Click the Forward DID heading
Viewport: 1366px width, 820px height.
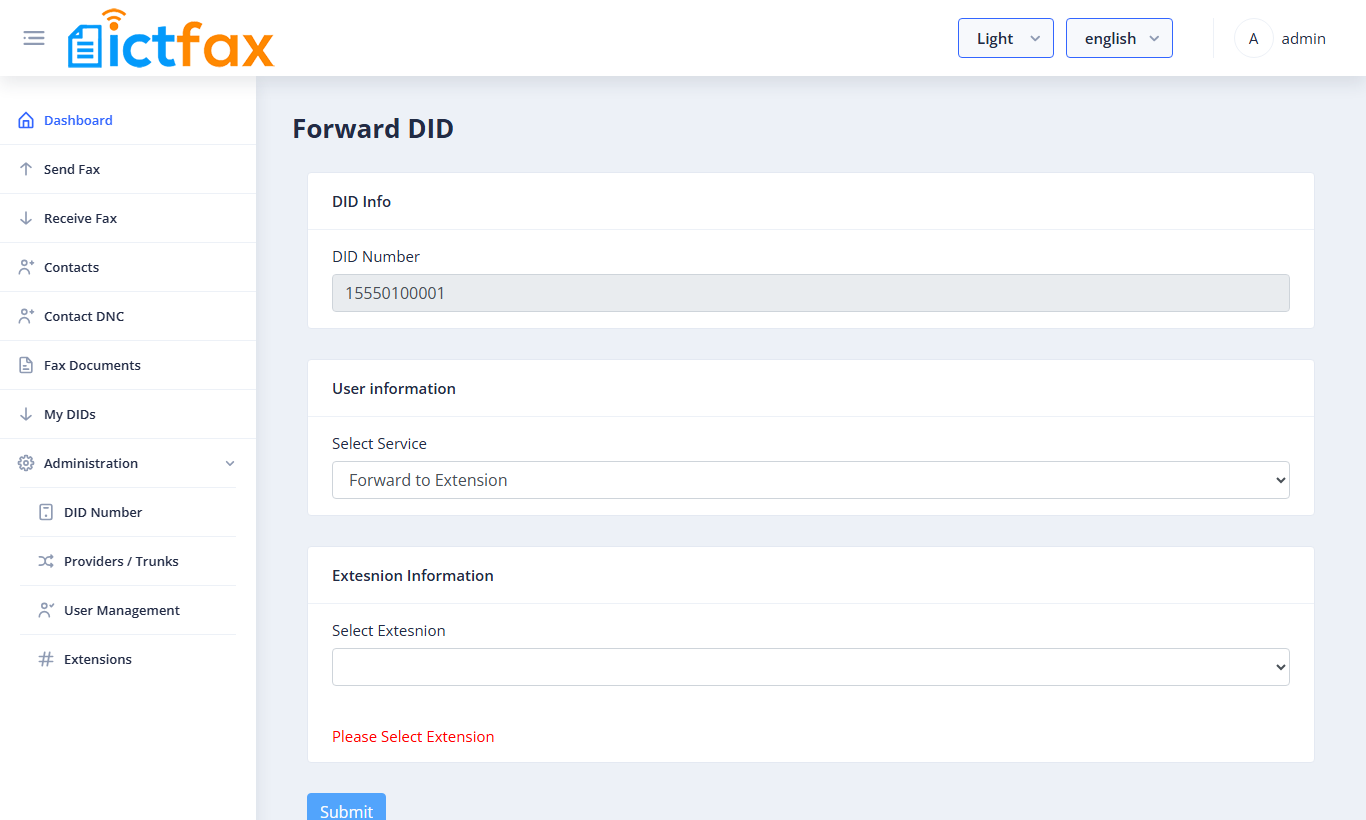373,128
